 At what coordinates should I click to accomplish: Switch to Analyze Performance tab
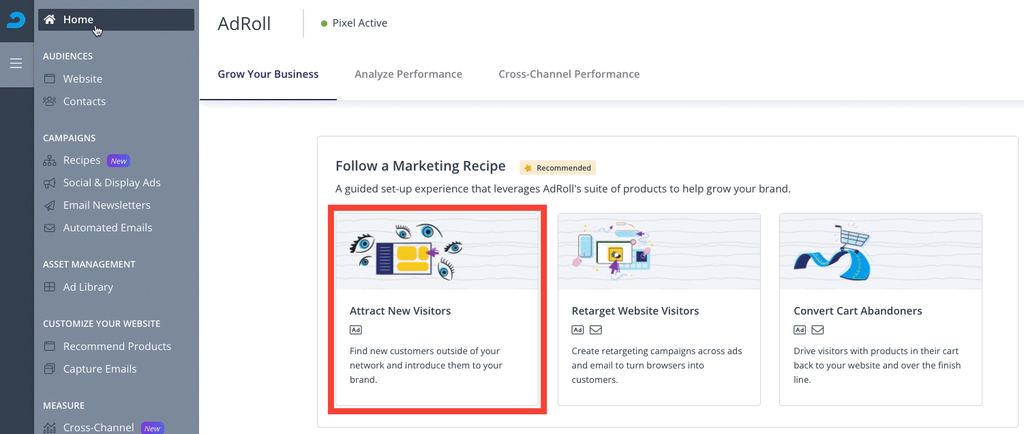click(x=408, y=74)
